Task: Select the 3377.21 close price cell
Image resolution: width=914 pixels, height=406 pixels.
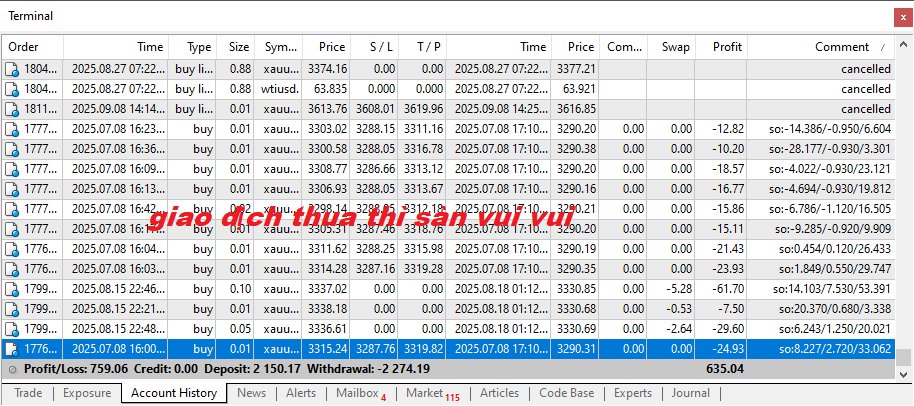Action: click(575, 69)
